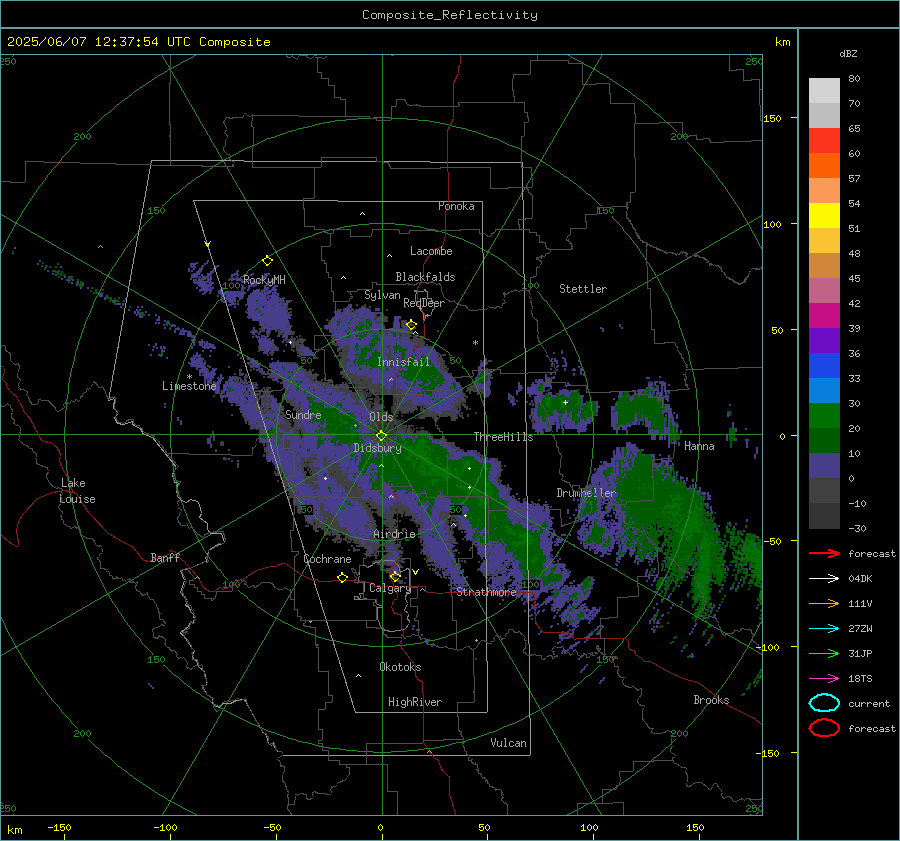
Task: Click the yellow diamond marker near RedDeer
Action: point(411,325)
